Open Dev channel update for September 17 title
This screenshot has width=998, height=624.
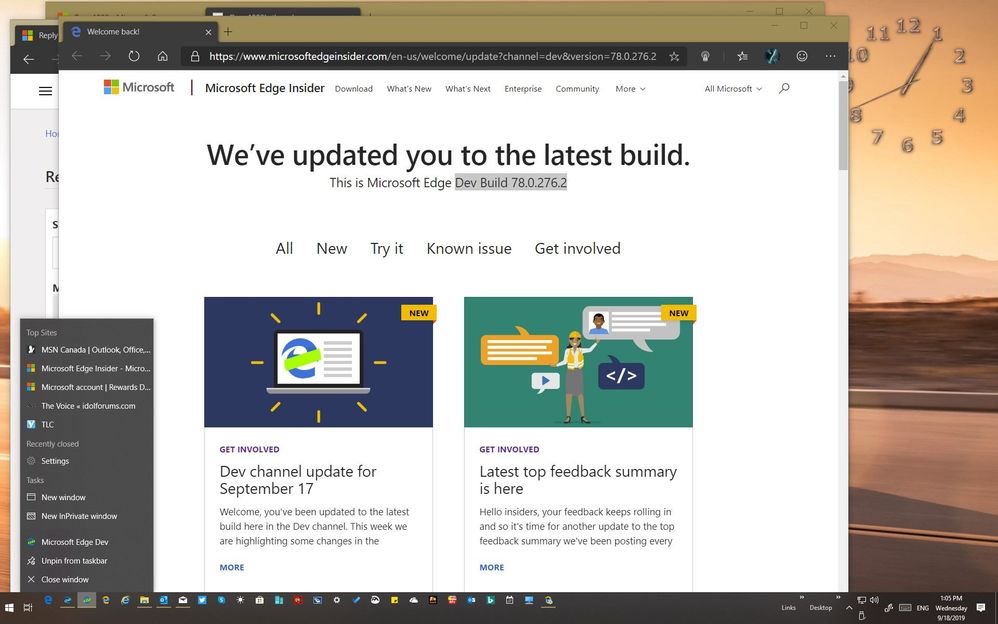[x=298, y=480]
